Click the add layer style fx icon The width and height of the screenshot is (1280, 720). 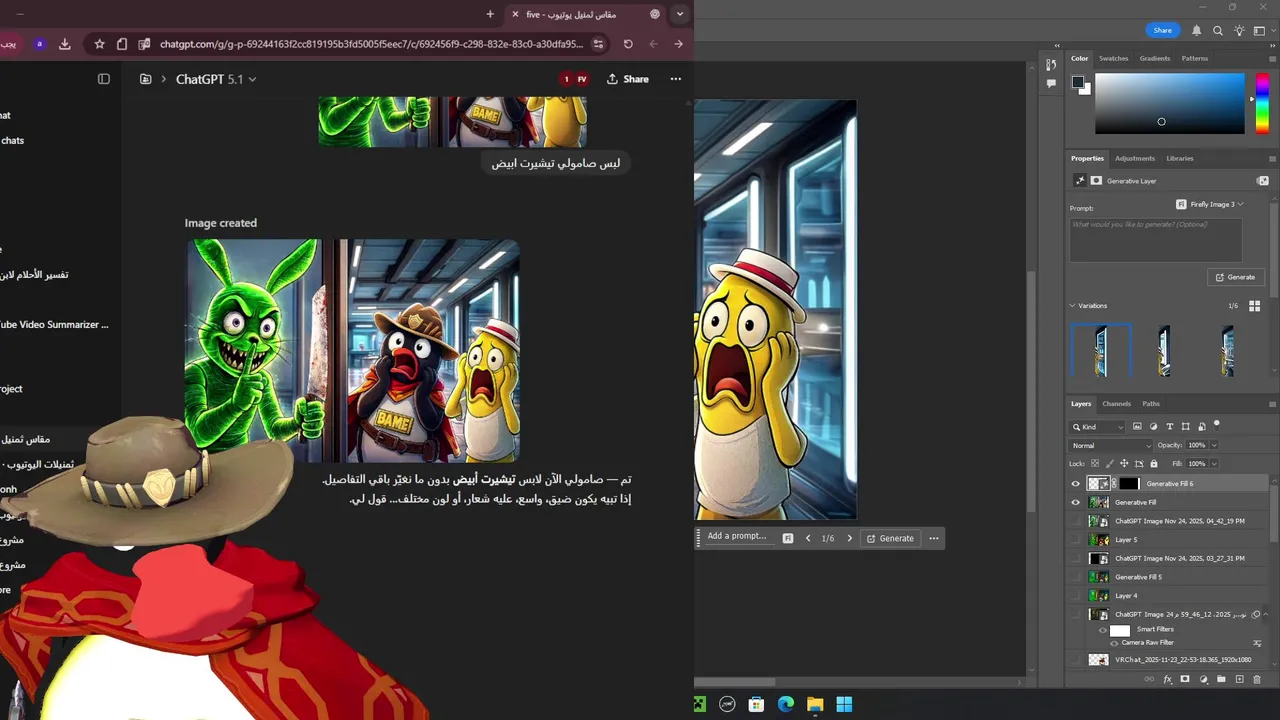pos(1167,680)
